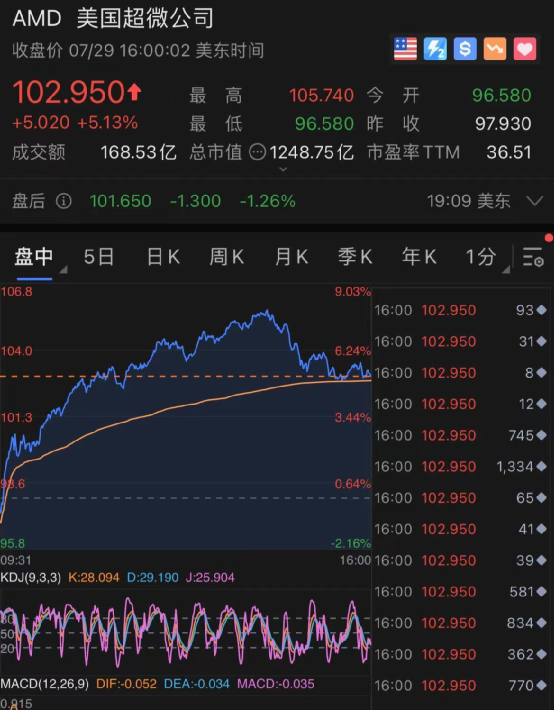
Task: Switch to the 日K tab
Action: [163, 257]
